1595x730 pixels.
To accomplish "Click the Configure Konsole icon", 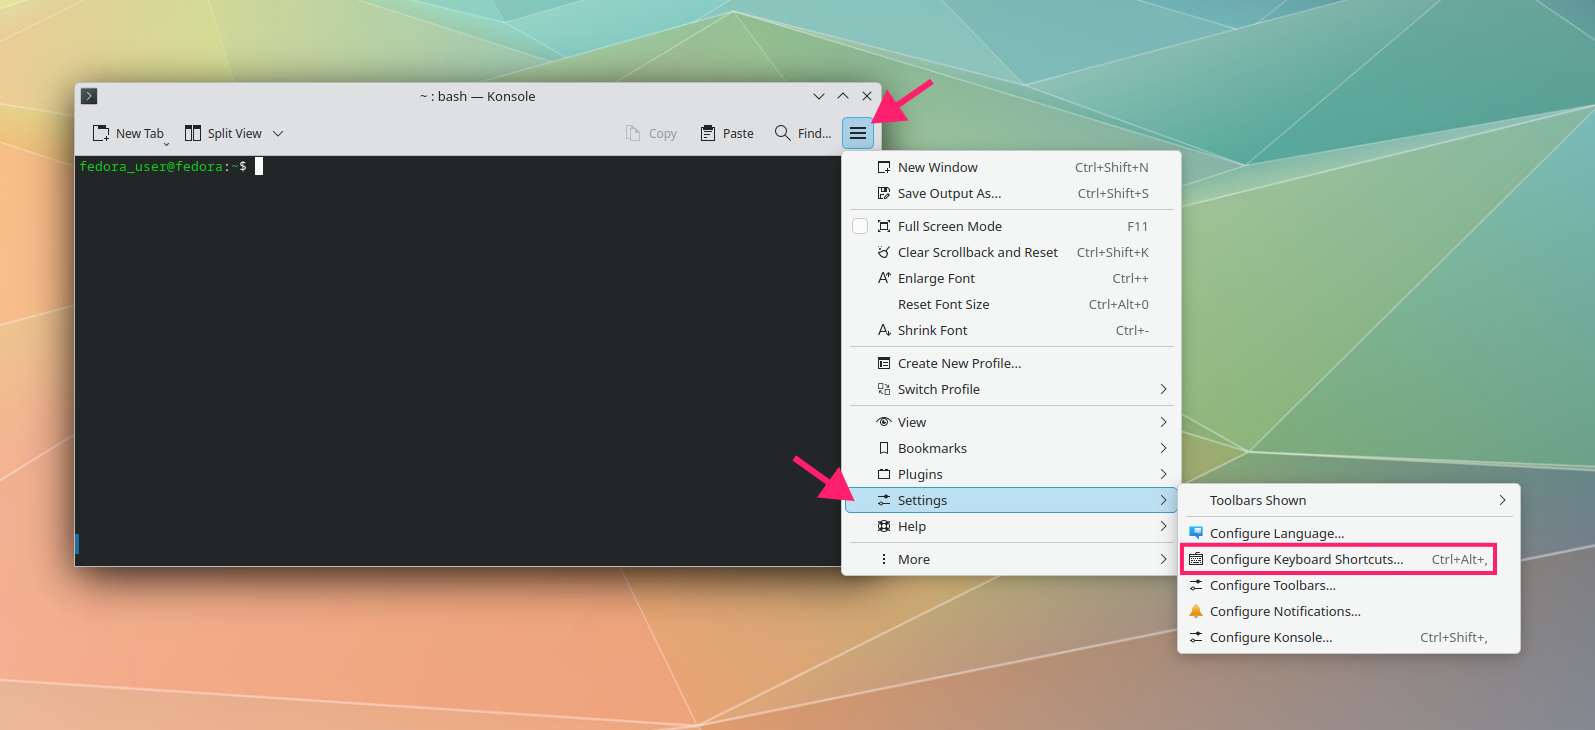I will pyautogui.click(x=1196, y=637).
